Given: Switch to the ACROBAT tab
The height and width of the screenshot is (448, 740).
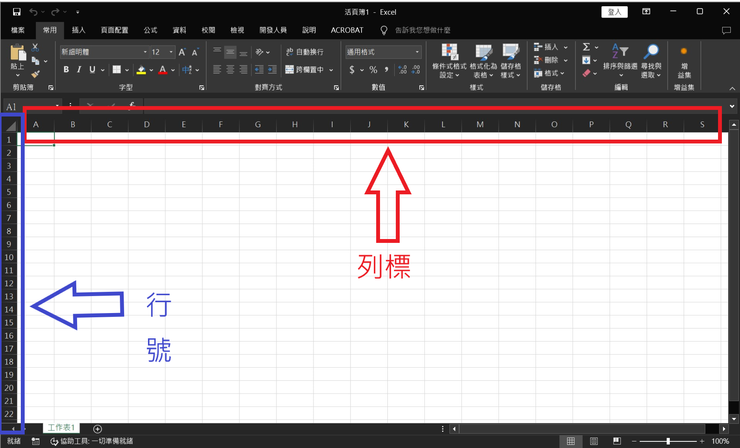Looking at the screenshot, I should (x=347, y=30).
